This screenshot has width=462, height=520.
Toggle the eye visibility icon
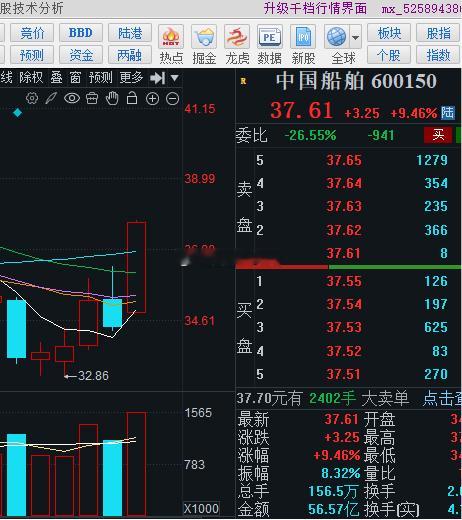coord(72,98)
